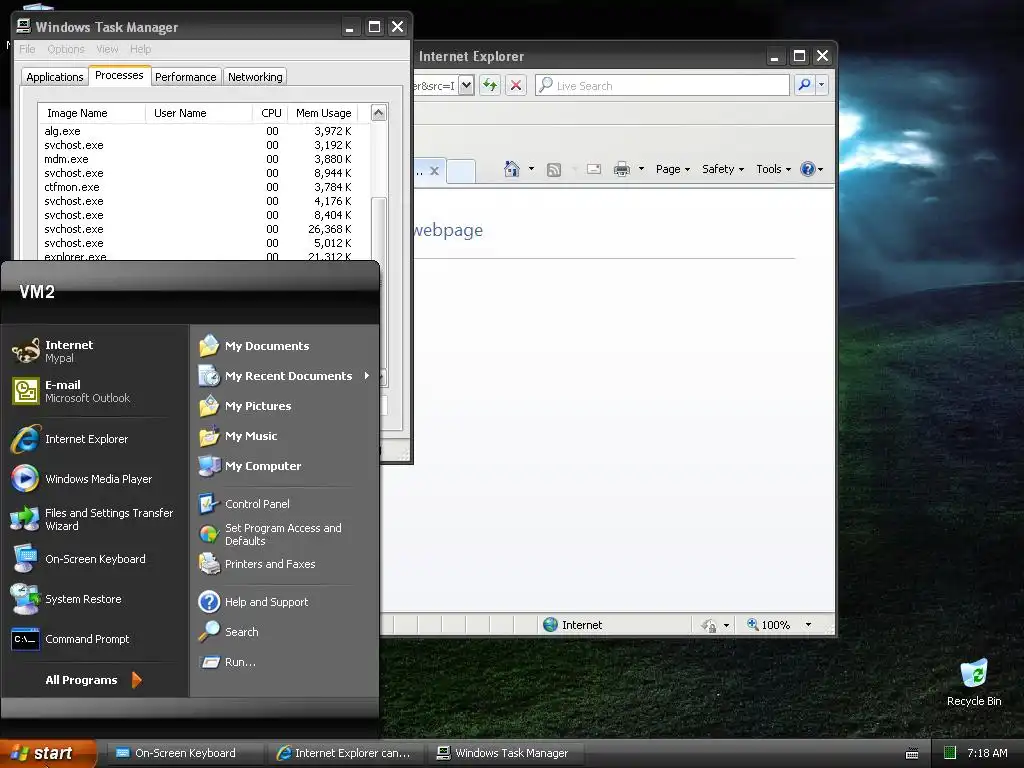This screenshot has width=1024, height=768.
Task: Open Home button dropdown arrow
Action: click(531, 169)
